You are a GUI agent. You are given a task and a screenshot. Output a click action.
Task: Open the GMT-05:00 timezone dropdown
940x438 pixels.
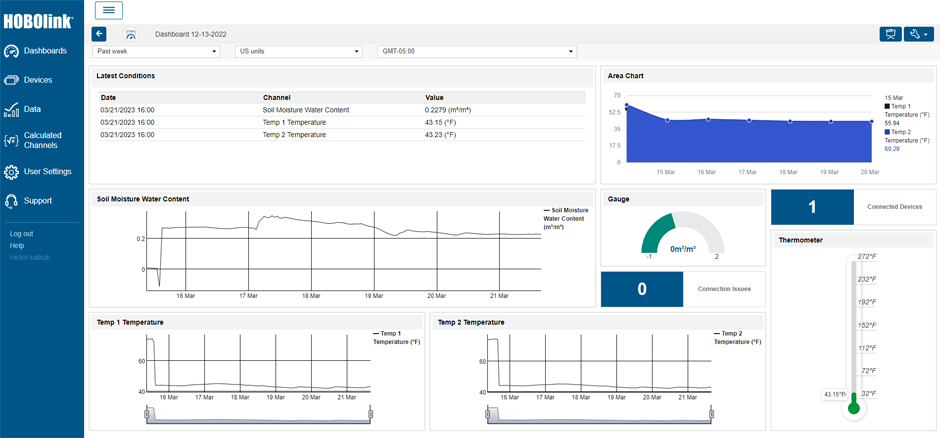click(477, 52)
